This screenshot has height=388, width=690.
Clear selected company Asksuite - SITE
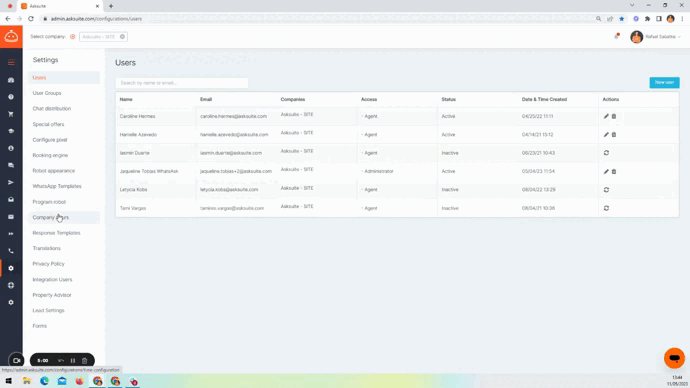[122, 37]
